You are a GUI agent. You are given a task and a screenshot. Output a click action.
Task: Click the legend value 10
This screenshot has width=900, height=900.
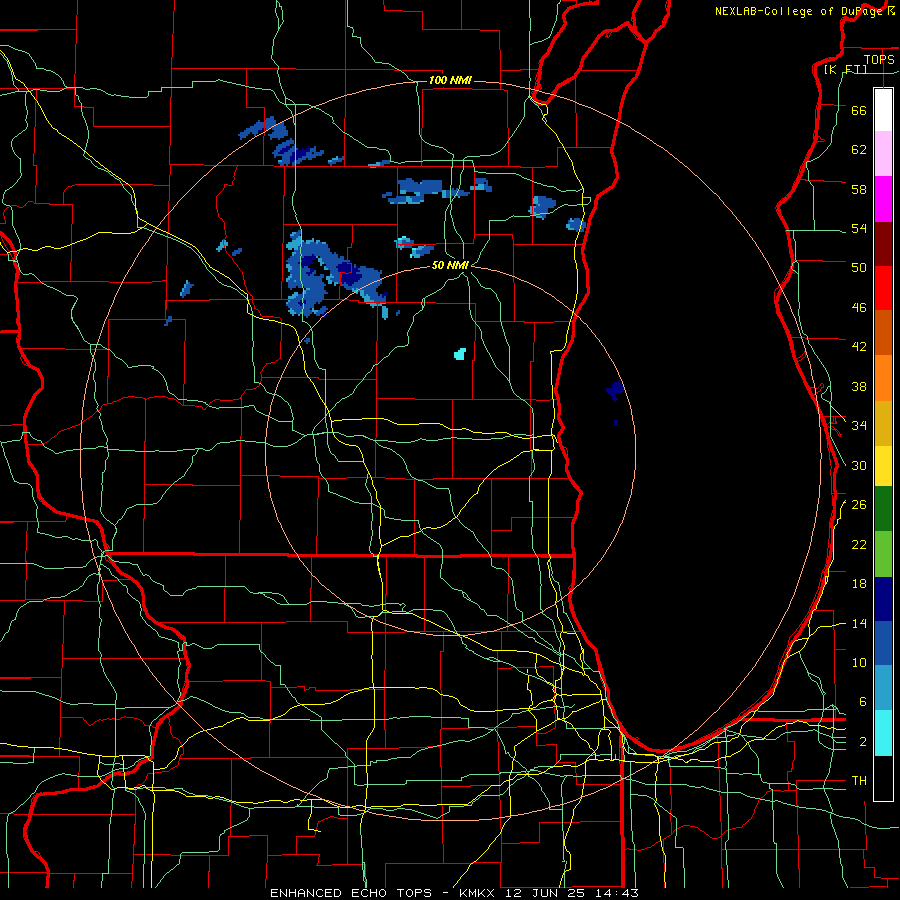click(859, 662)
